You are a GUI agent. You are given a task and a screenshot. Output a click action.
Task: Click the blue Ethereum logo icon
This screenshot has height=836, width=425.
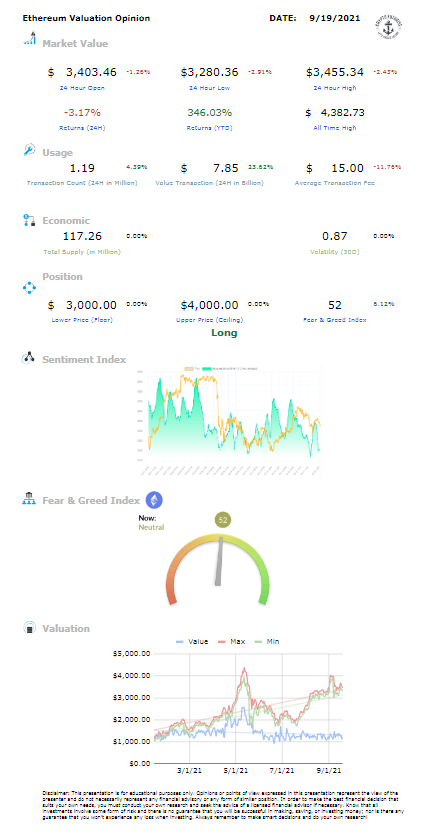tap(154, 500)
